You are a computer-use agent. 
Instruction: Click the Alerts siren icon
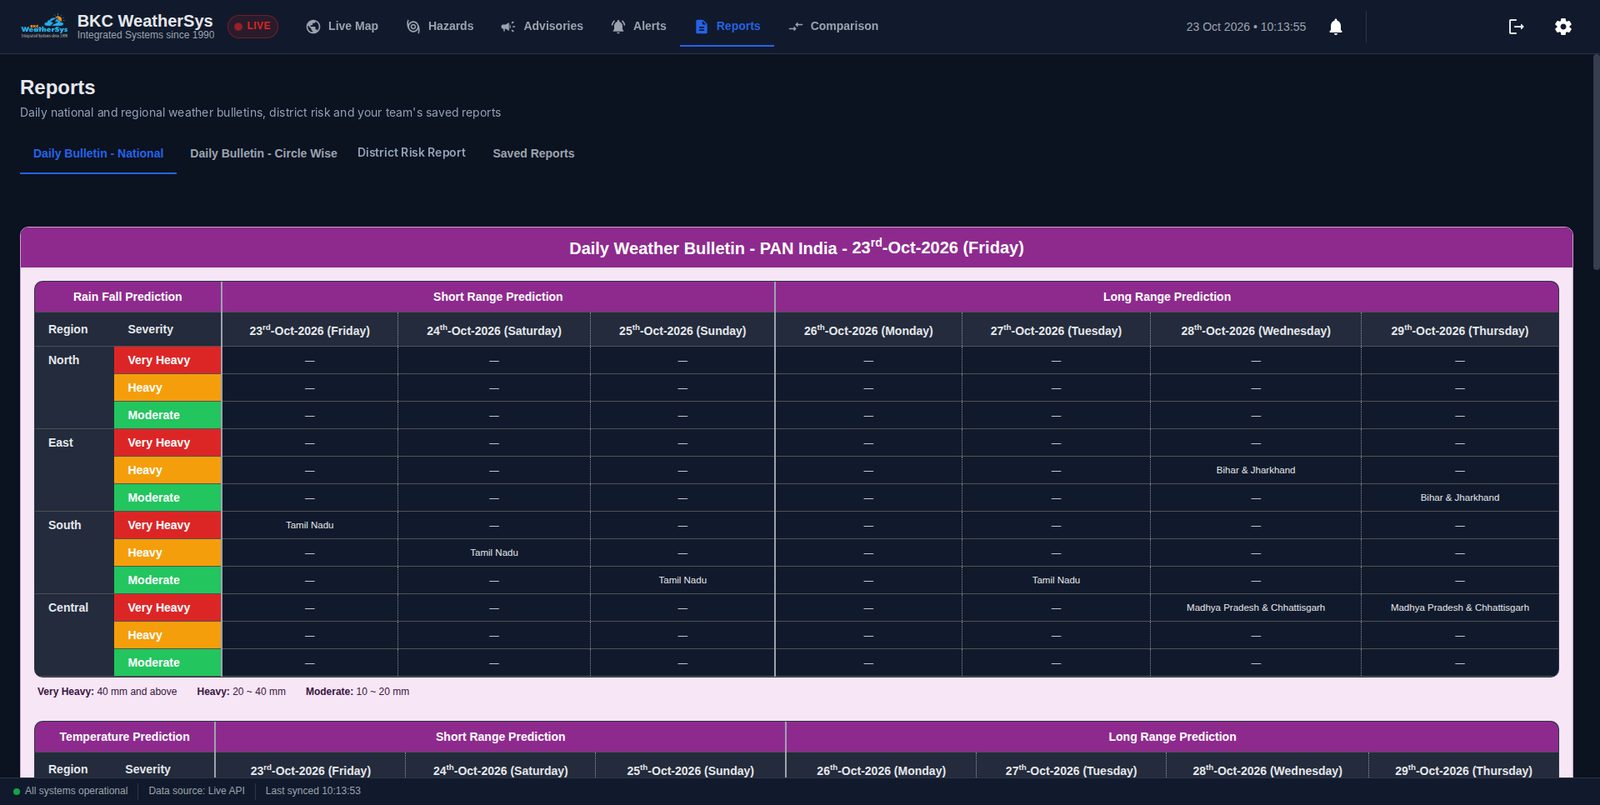(x=618, y=27)
